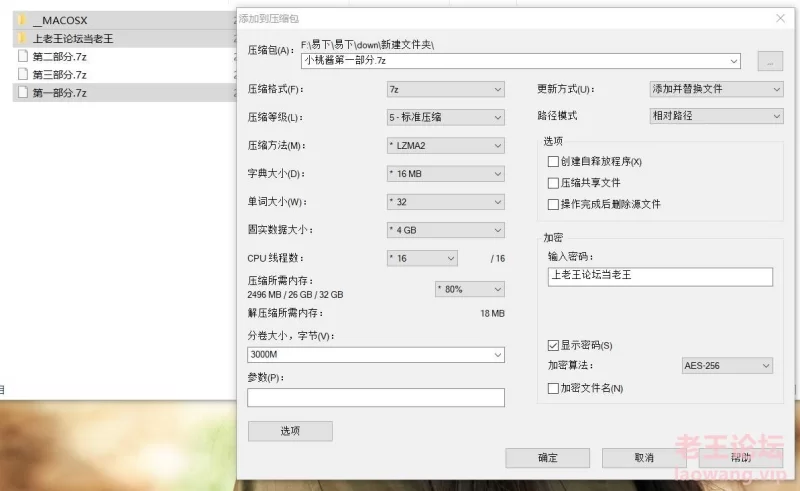Click the browse "..." button
The width and height of the screenshot is (800, 491).
coord(770,61)
